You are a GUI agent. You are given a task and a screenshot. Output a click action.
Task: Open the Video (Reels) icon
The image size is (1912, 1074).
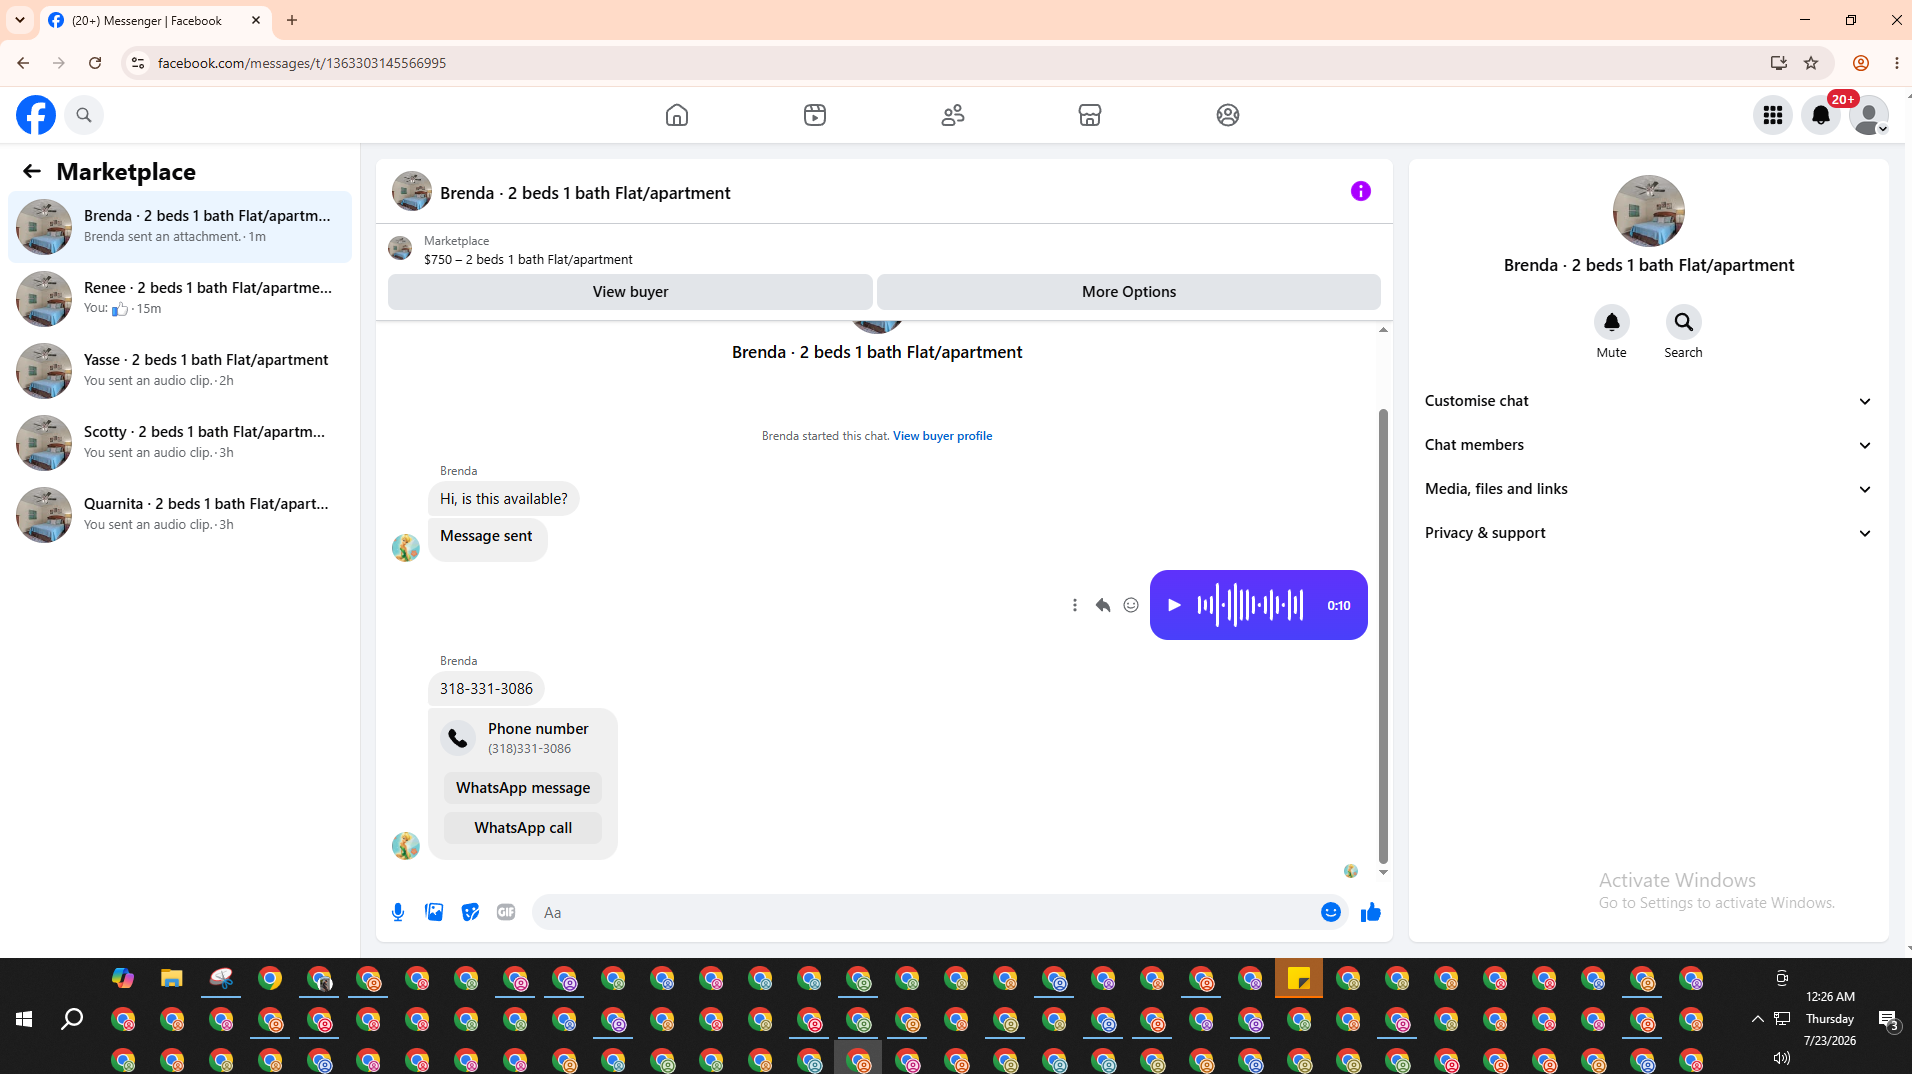point(815,115)
